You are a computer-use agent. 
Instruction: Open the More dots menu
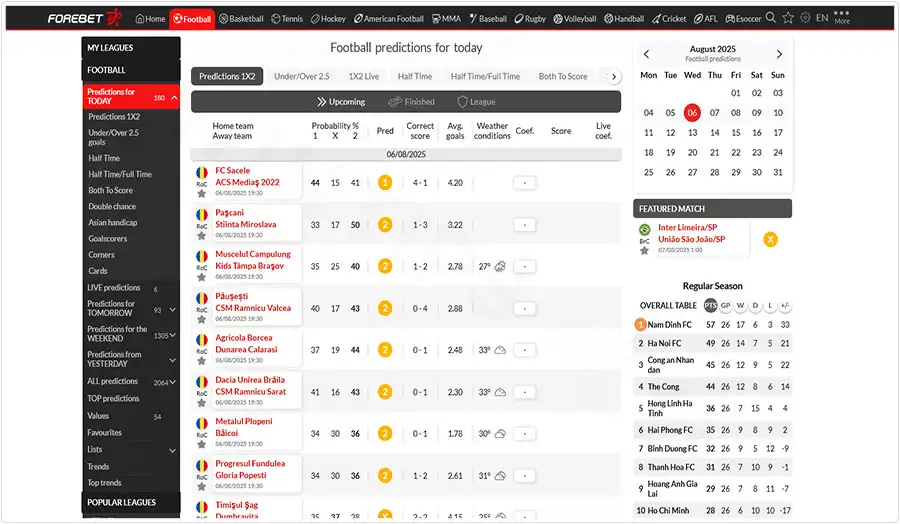[x=842, y=17]
